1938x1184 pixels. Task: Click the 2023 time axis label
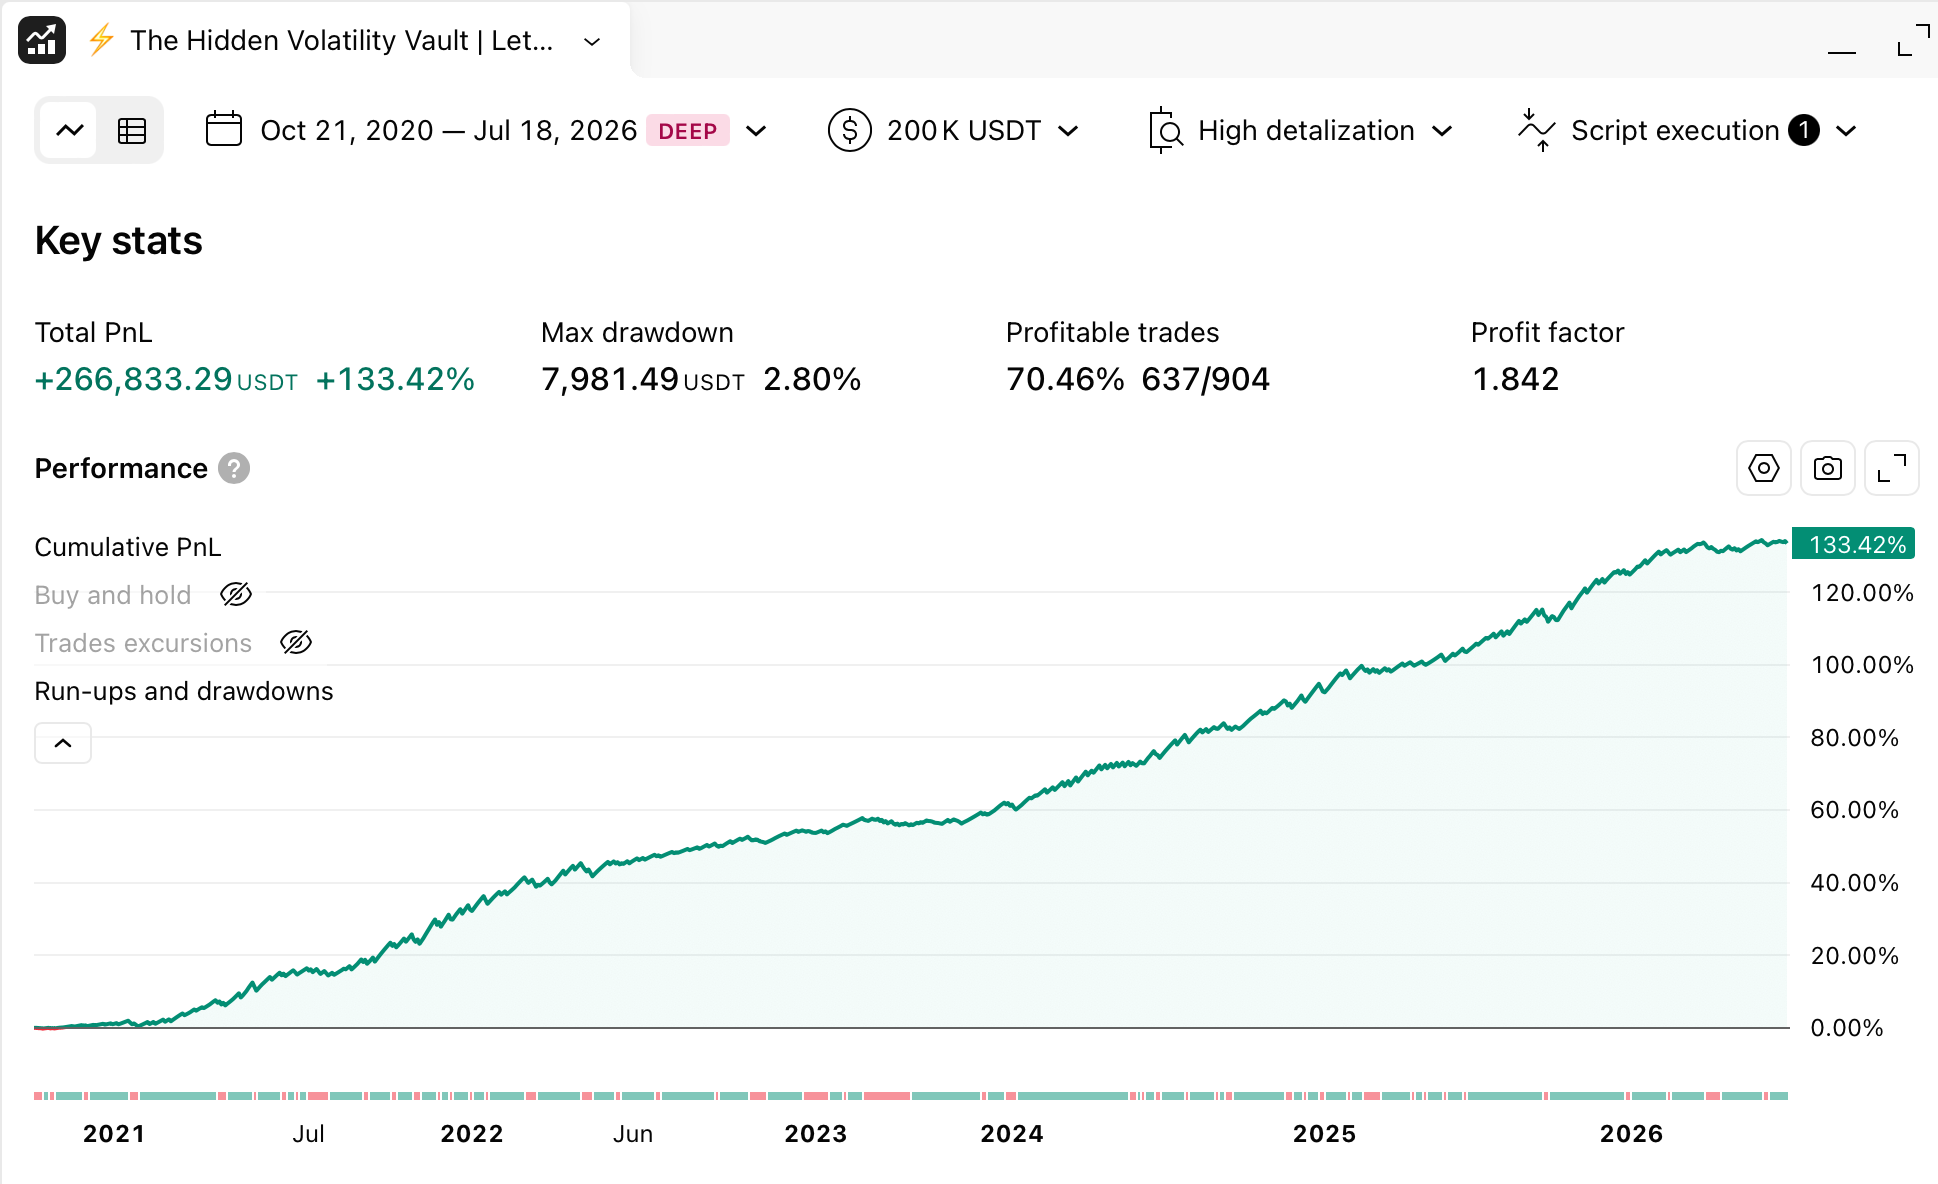(x=816, y=1134)
